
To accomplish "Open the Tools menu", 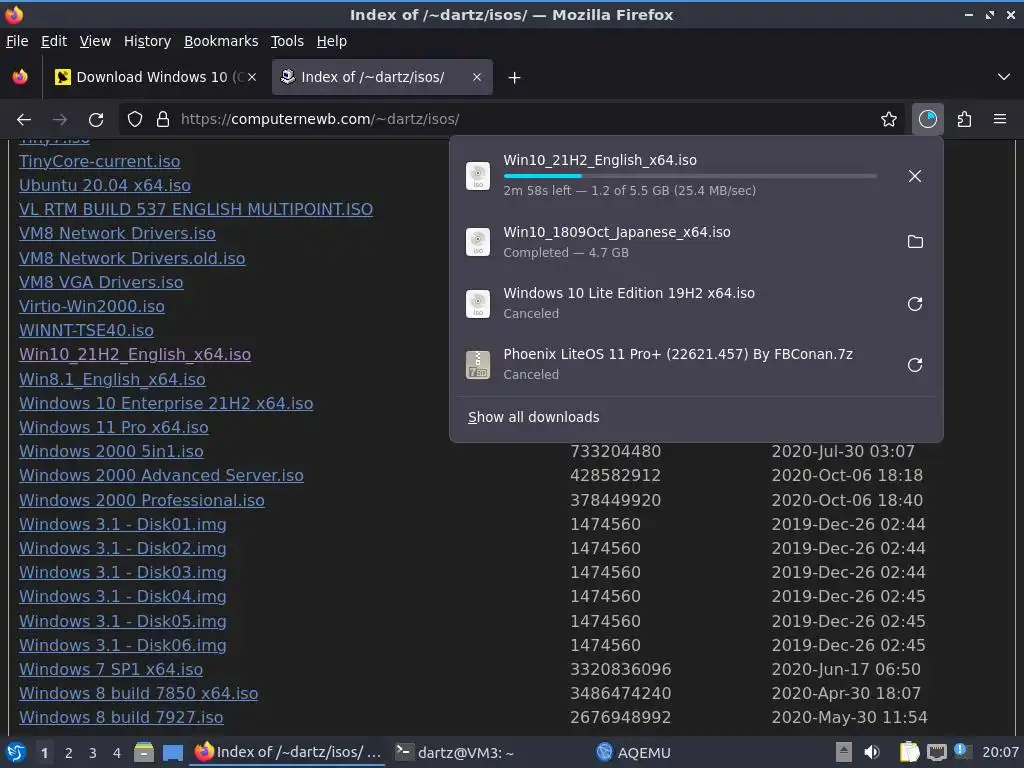I will click(x=287, y=41).
